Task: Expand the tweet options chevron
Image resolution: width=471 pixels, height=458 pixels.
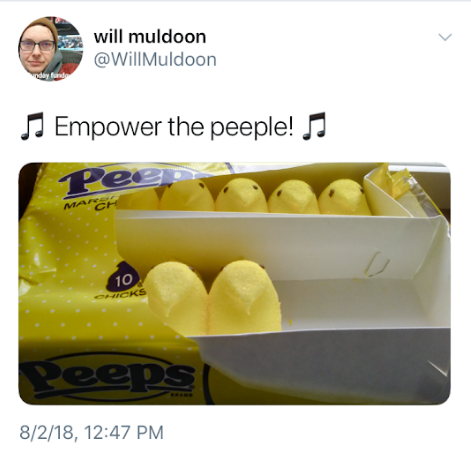Action: [445, 37]
